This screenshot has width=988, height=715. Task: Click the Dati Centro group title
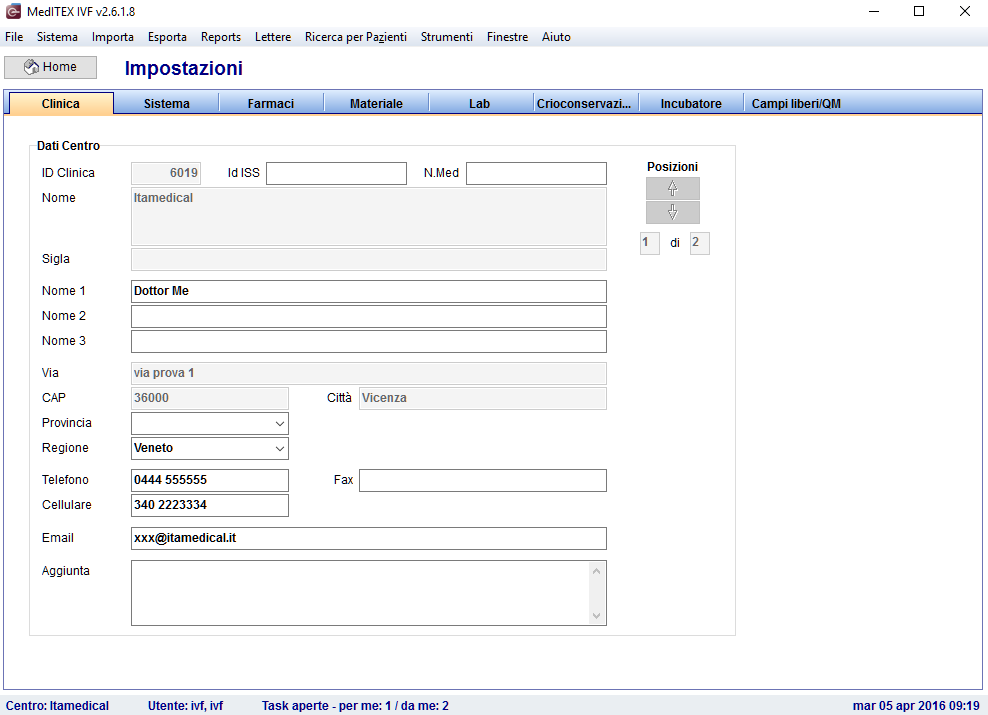click(68, 146)
